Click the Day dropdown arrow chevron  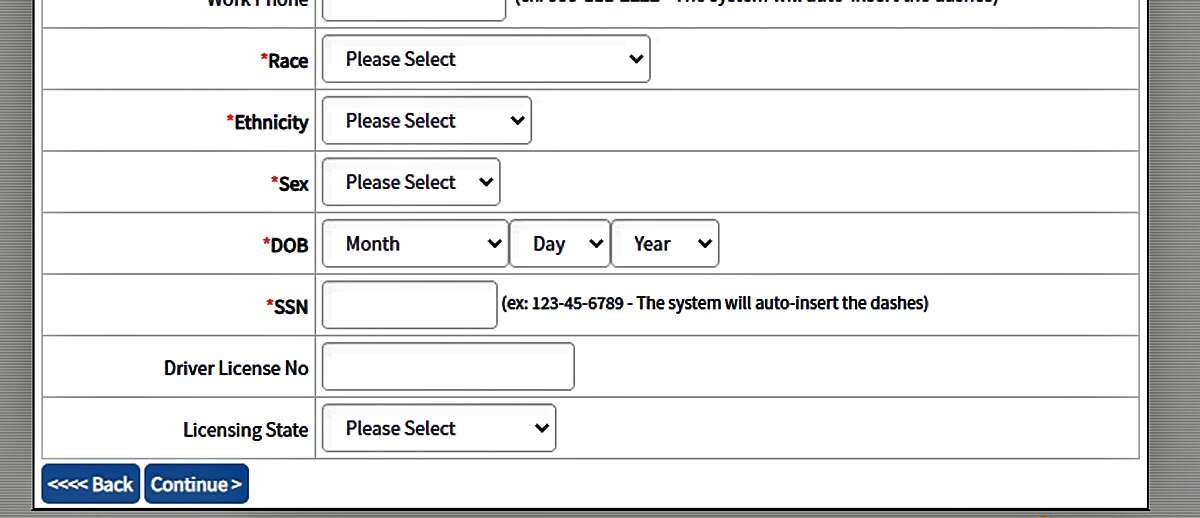596,244
